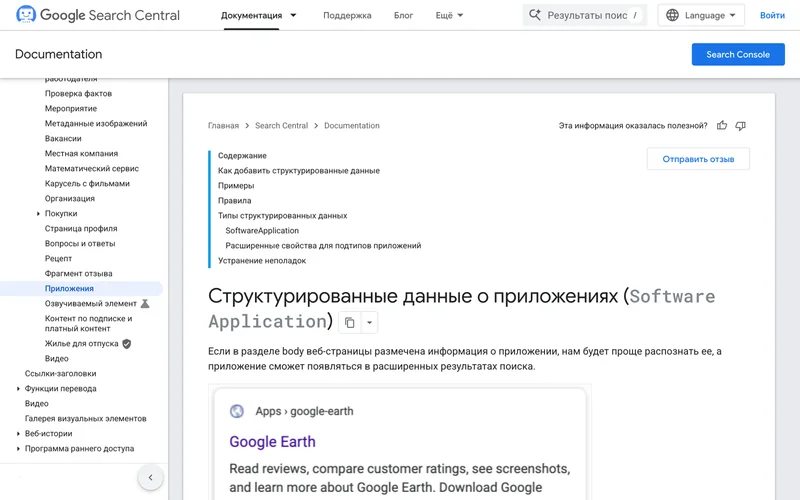
Task: Click the Search Console button
Action: pyautogui.click(x=738, y=54)
